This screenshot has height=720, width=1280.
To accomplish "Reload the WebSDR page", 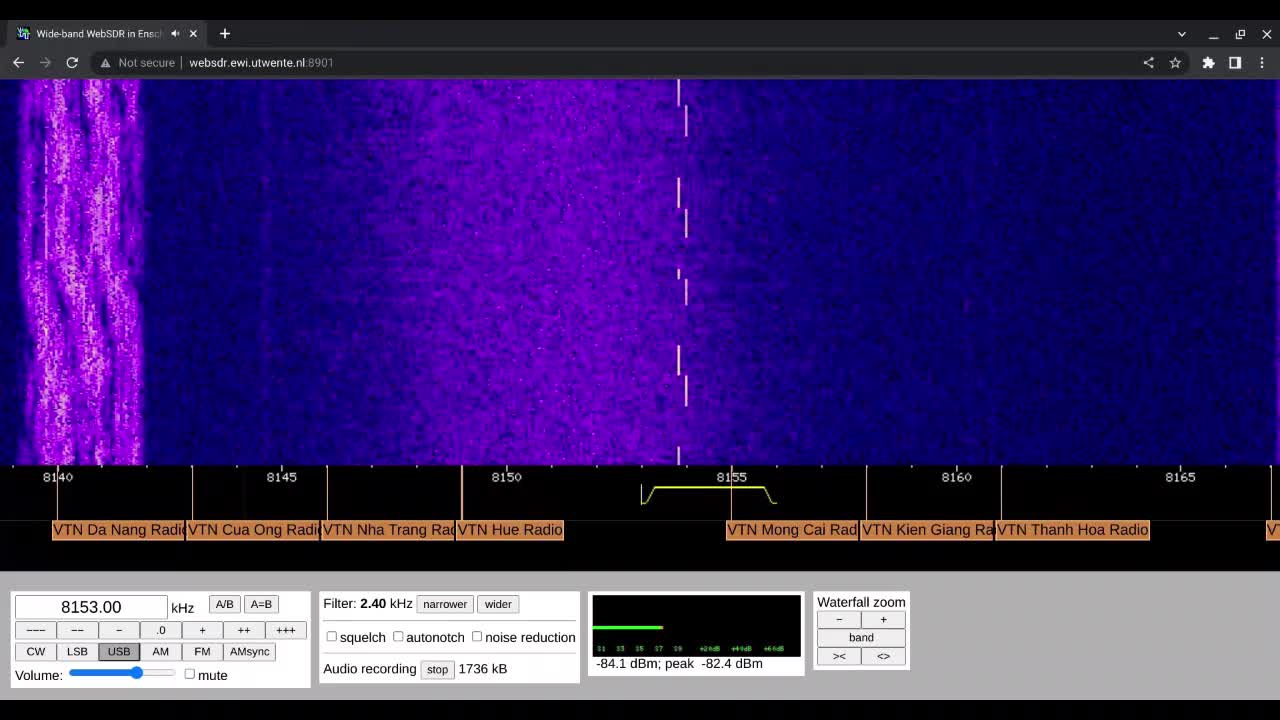I will (72, 62).
